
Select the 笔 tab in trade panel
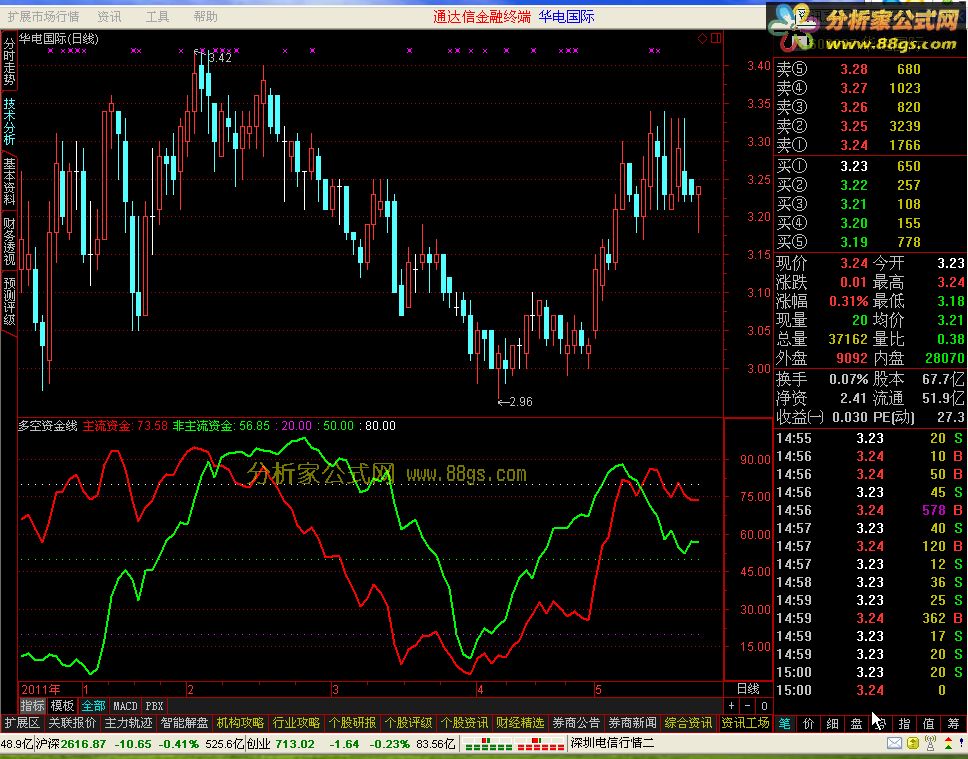(784, 723)
